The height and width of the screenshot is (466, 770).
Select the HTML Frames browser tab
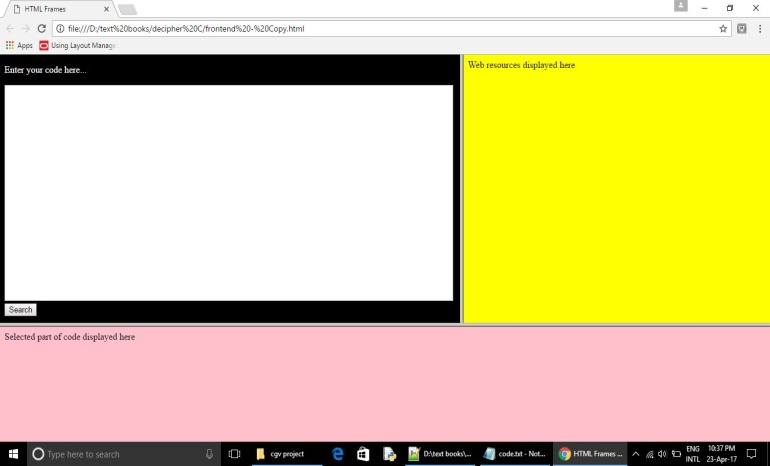point(55,9)
